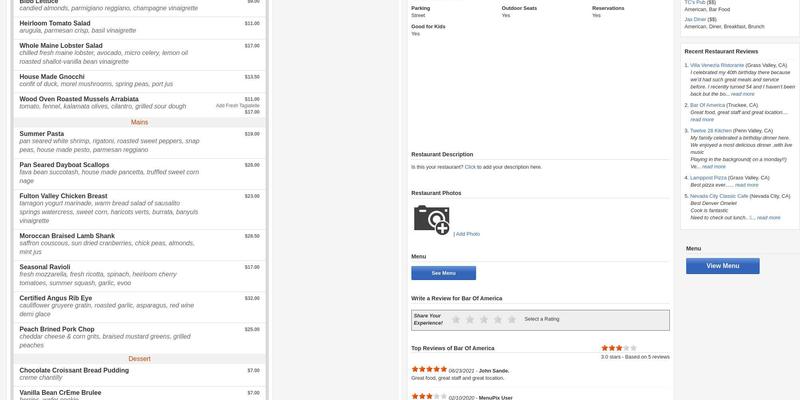This screenshot has width=800, height=400.
Task: Select the third rating star
Action: point(484,319)
